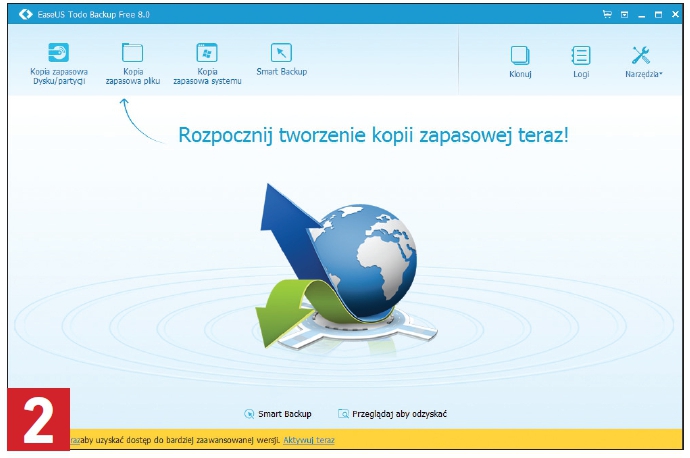Start Kopia zapasowa pliku file backup
690x458 pixels.
coord(132,64)
